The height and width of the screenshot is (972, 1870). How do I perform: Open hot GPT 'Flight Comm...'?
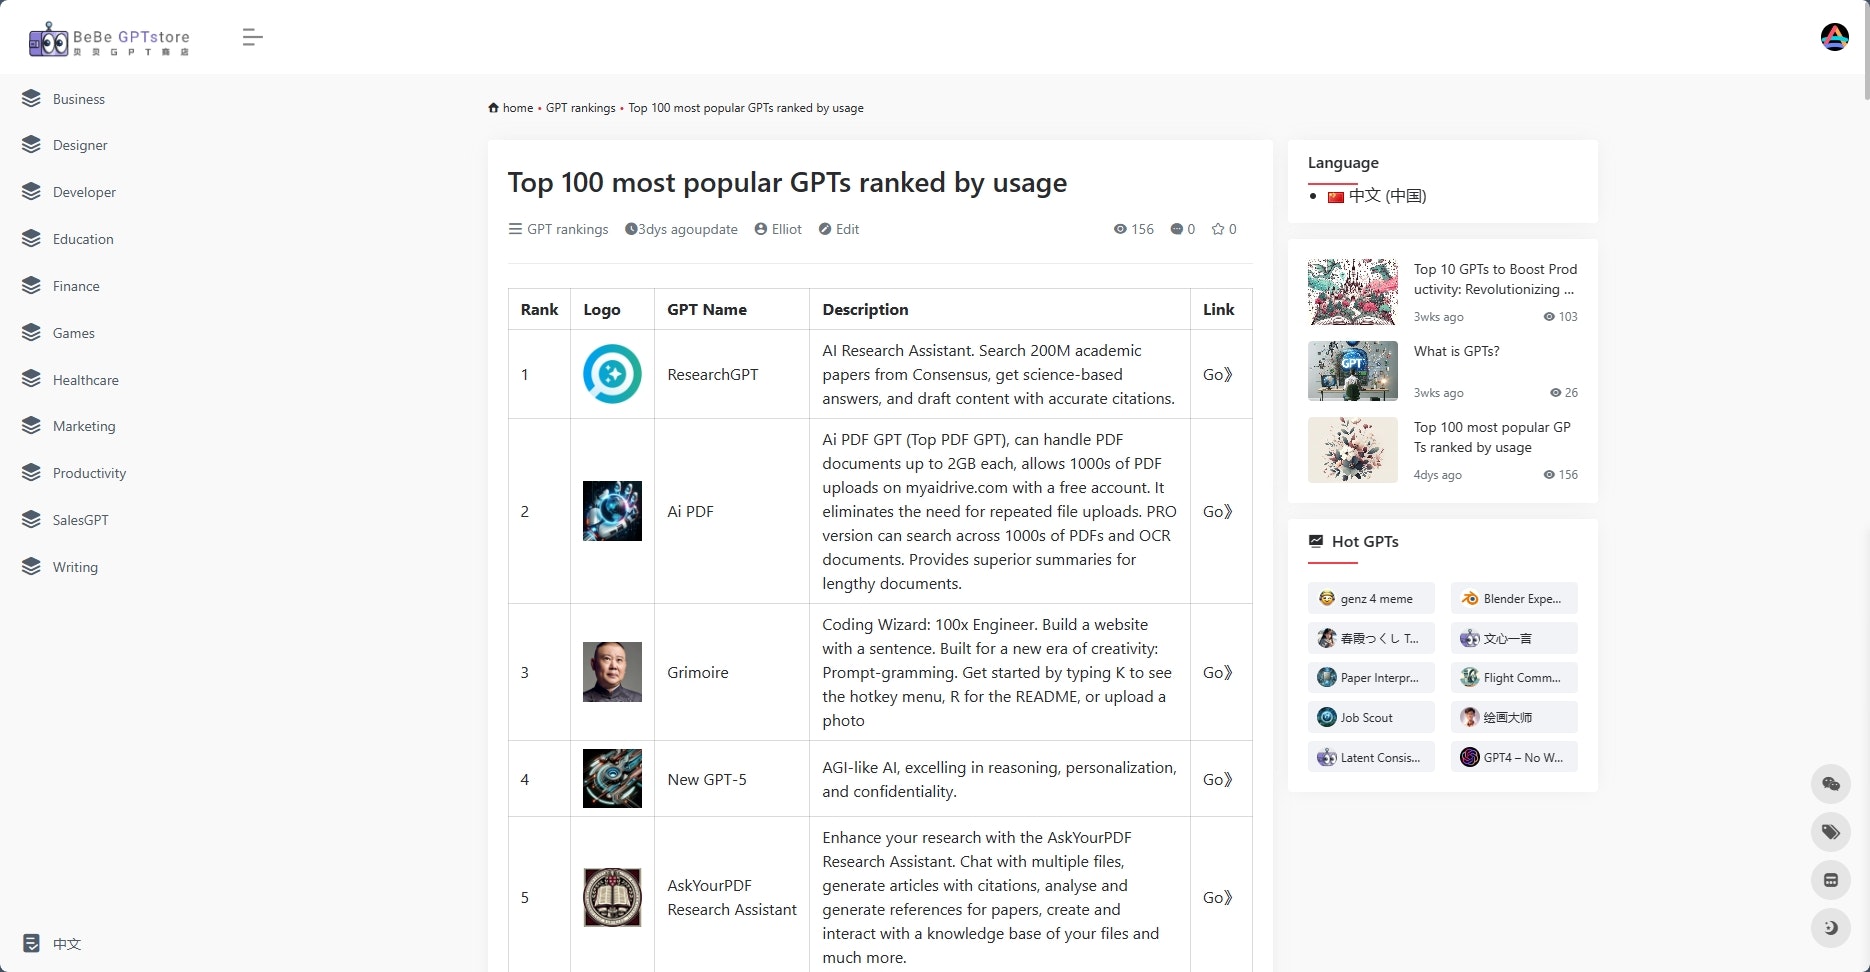tap(1514, 677)
